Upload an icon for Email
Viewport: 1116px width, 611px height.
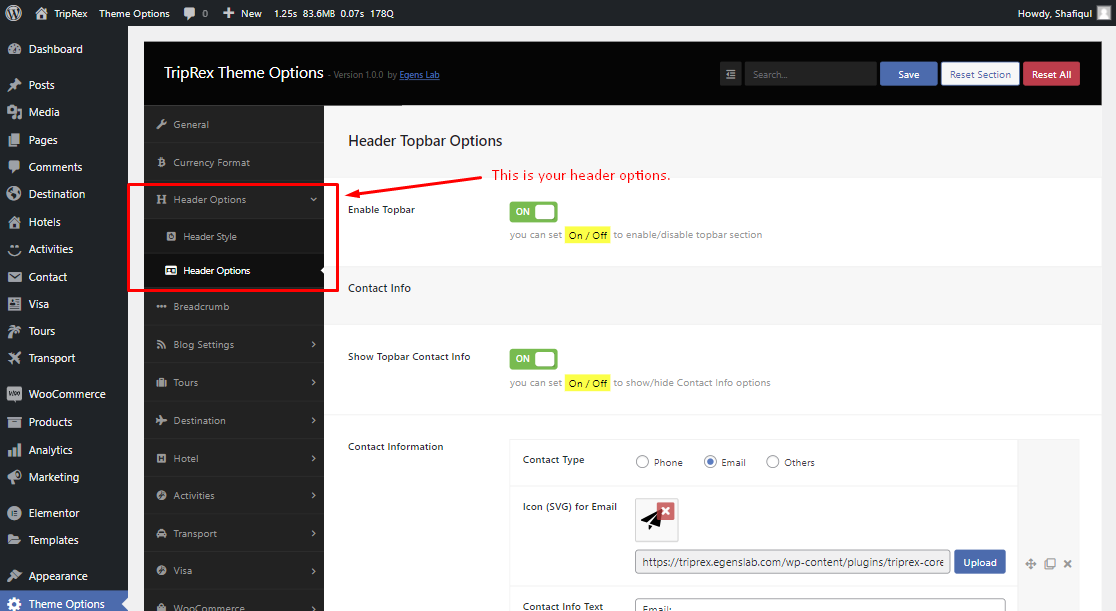tap(979, 563)
